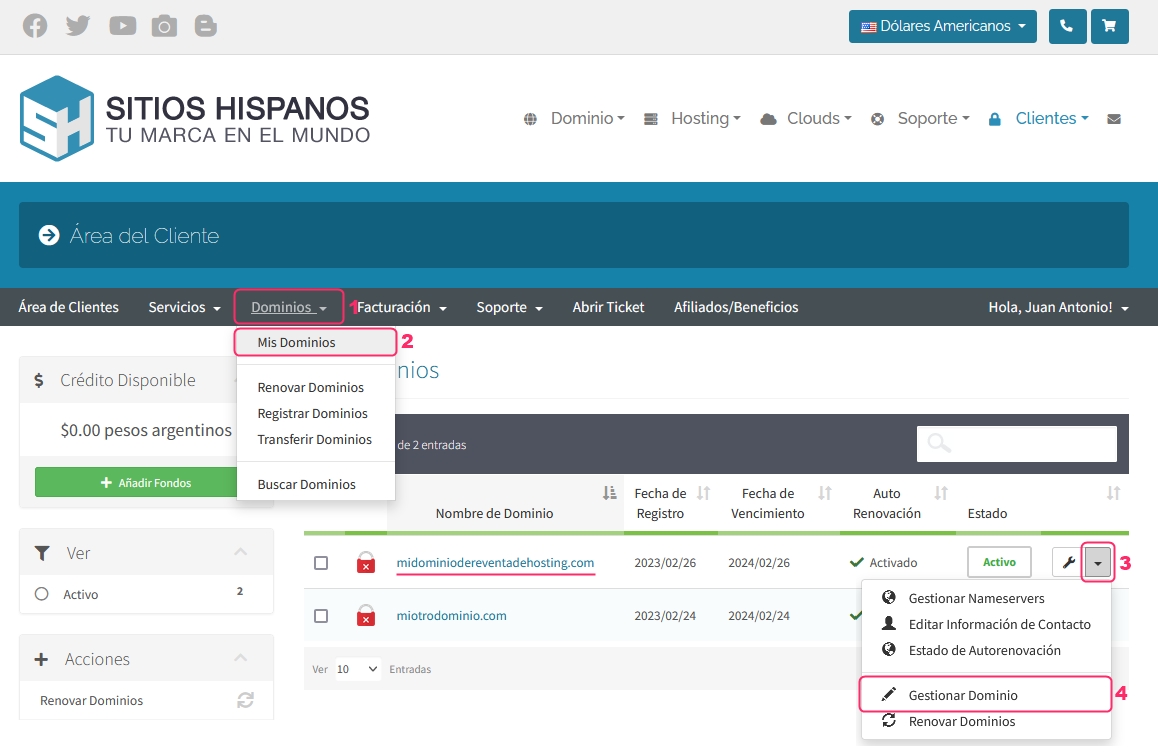The image size is (1158, 756).
Task: Open the YouTube social icon
Action: point(122,26)
